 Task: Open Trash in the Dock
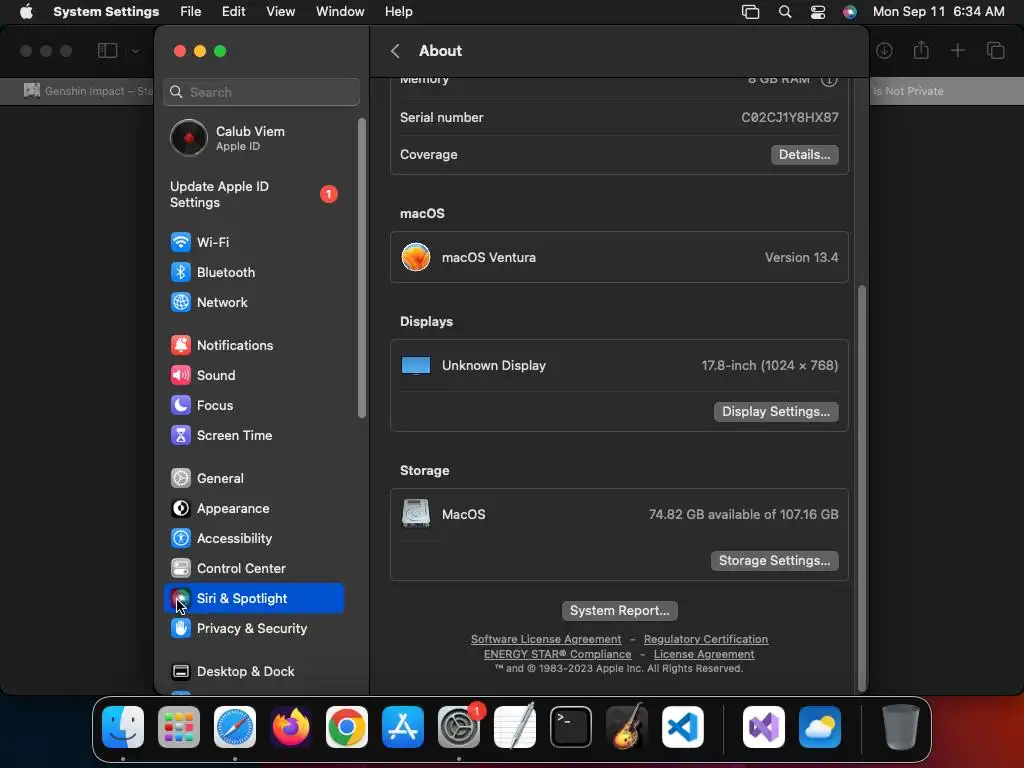901,727
